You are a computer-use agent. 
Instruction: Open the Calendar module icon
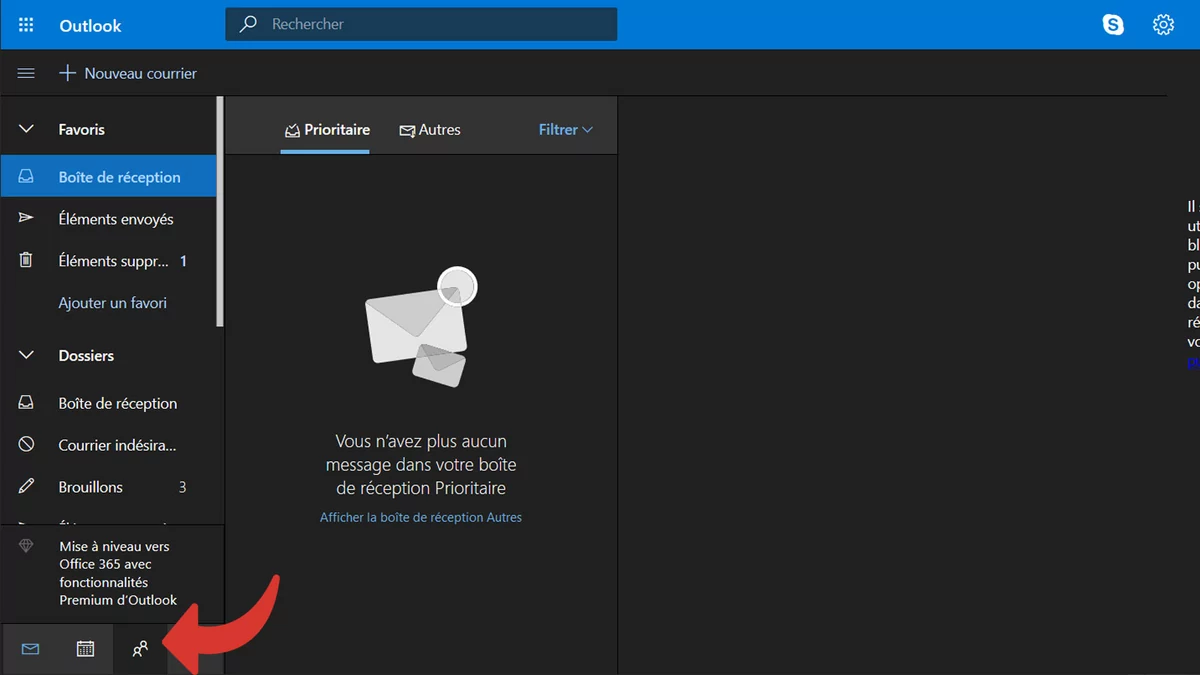(x=85, y=649)
